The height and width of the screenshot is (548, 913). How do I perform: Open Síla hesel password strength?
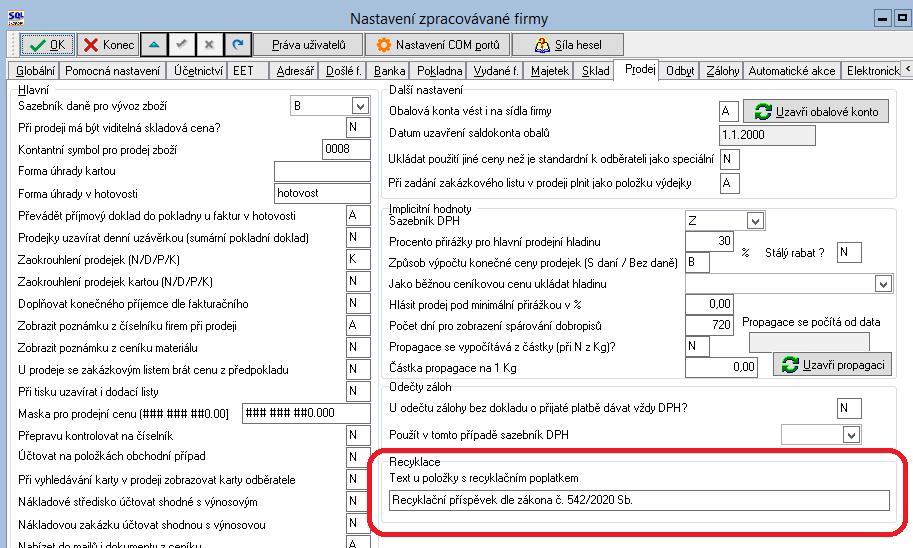pos(568,45)
